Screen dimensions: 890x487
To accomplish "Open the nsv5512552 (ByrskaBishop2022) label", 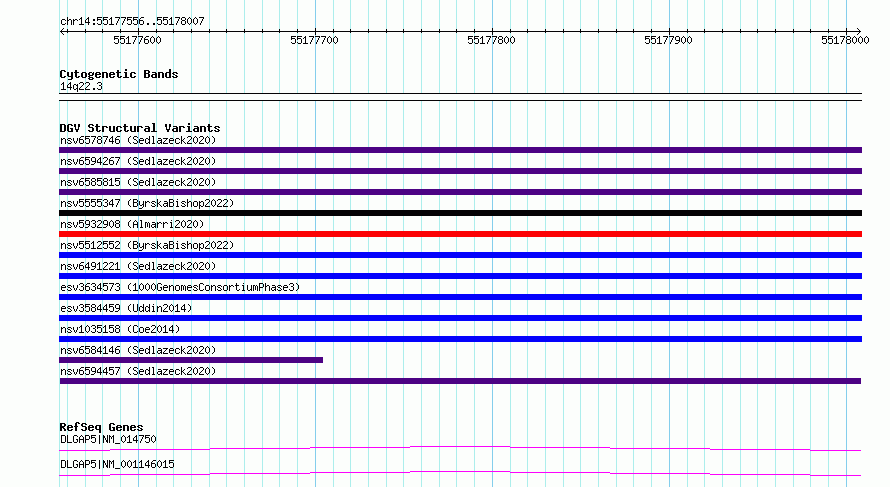I will (x=147, y=245).
